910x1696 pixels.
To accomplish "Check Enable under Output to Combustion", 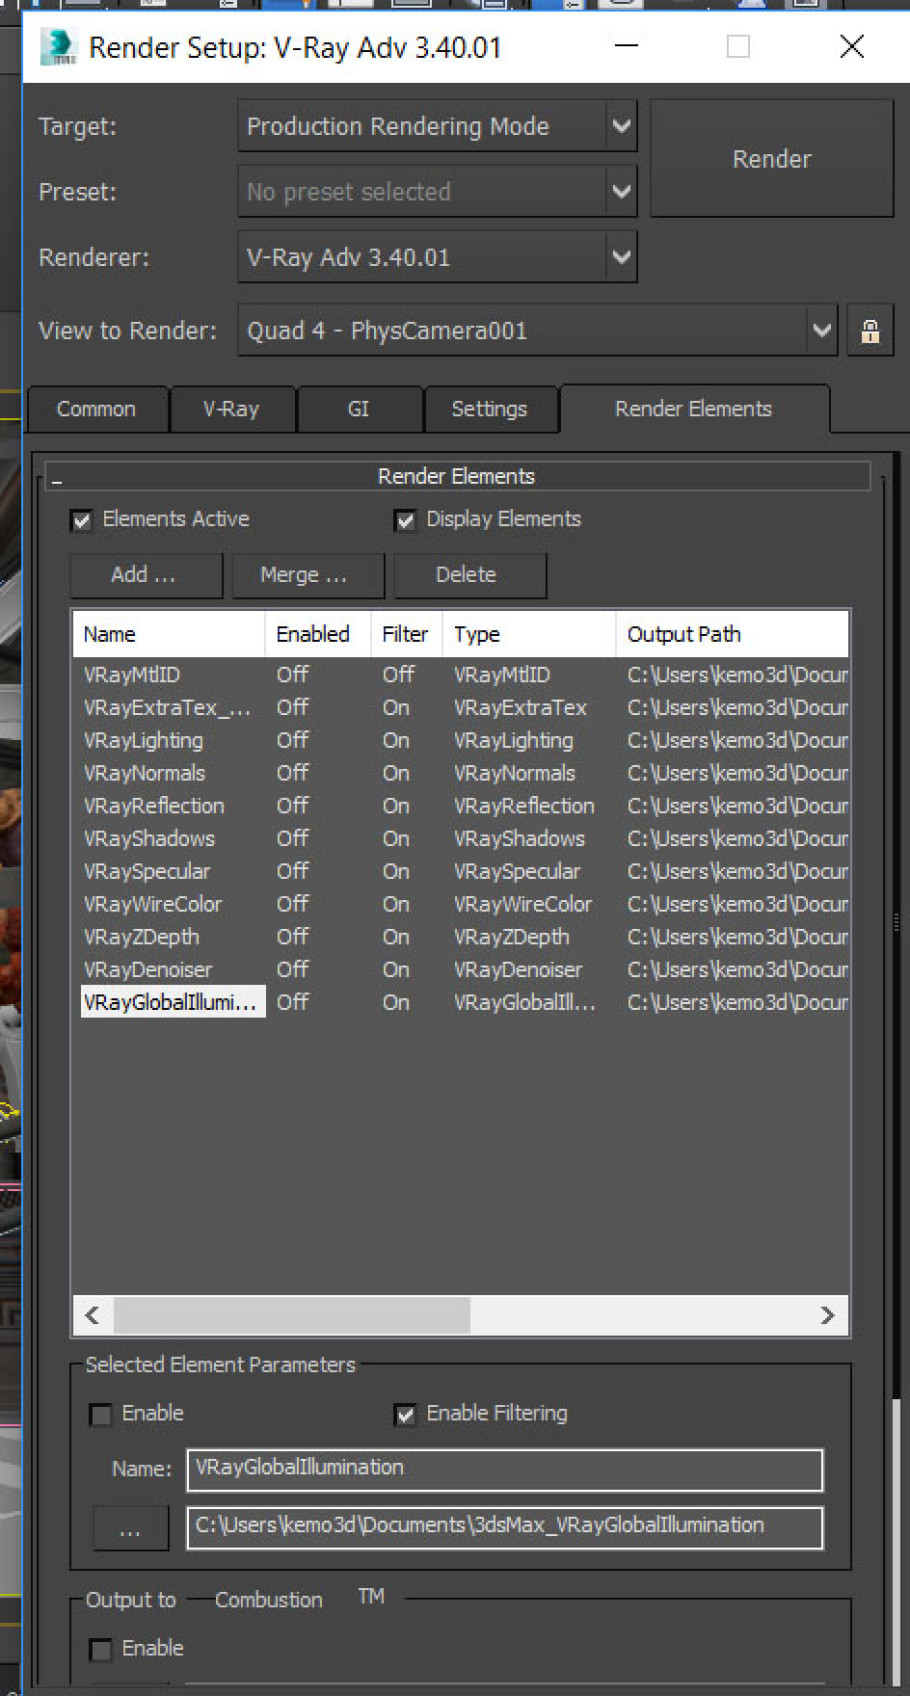I will (x=100, y=1649).
